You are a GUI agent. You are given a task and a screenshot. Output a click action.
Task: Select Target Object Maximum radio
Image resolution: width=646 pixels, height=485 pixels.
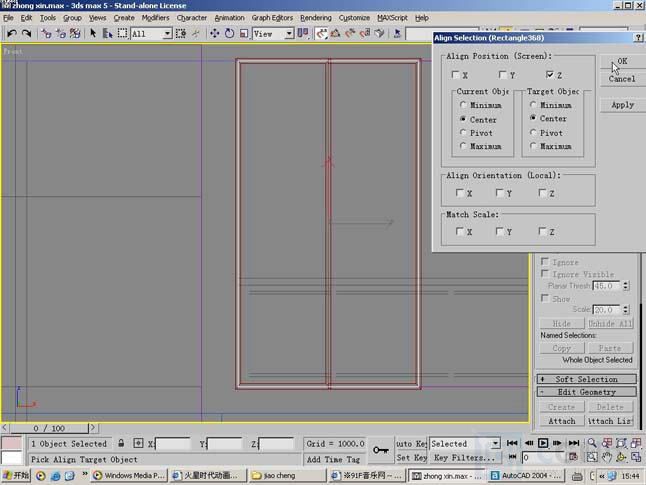[533, 146]
